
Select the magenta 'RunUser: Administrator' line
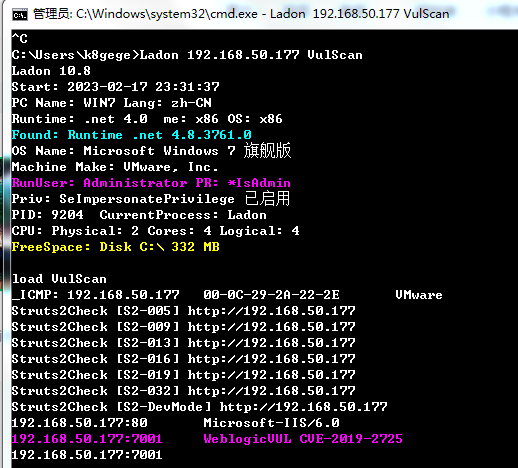[x=151, y=183]
